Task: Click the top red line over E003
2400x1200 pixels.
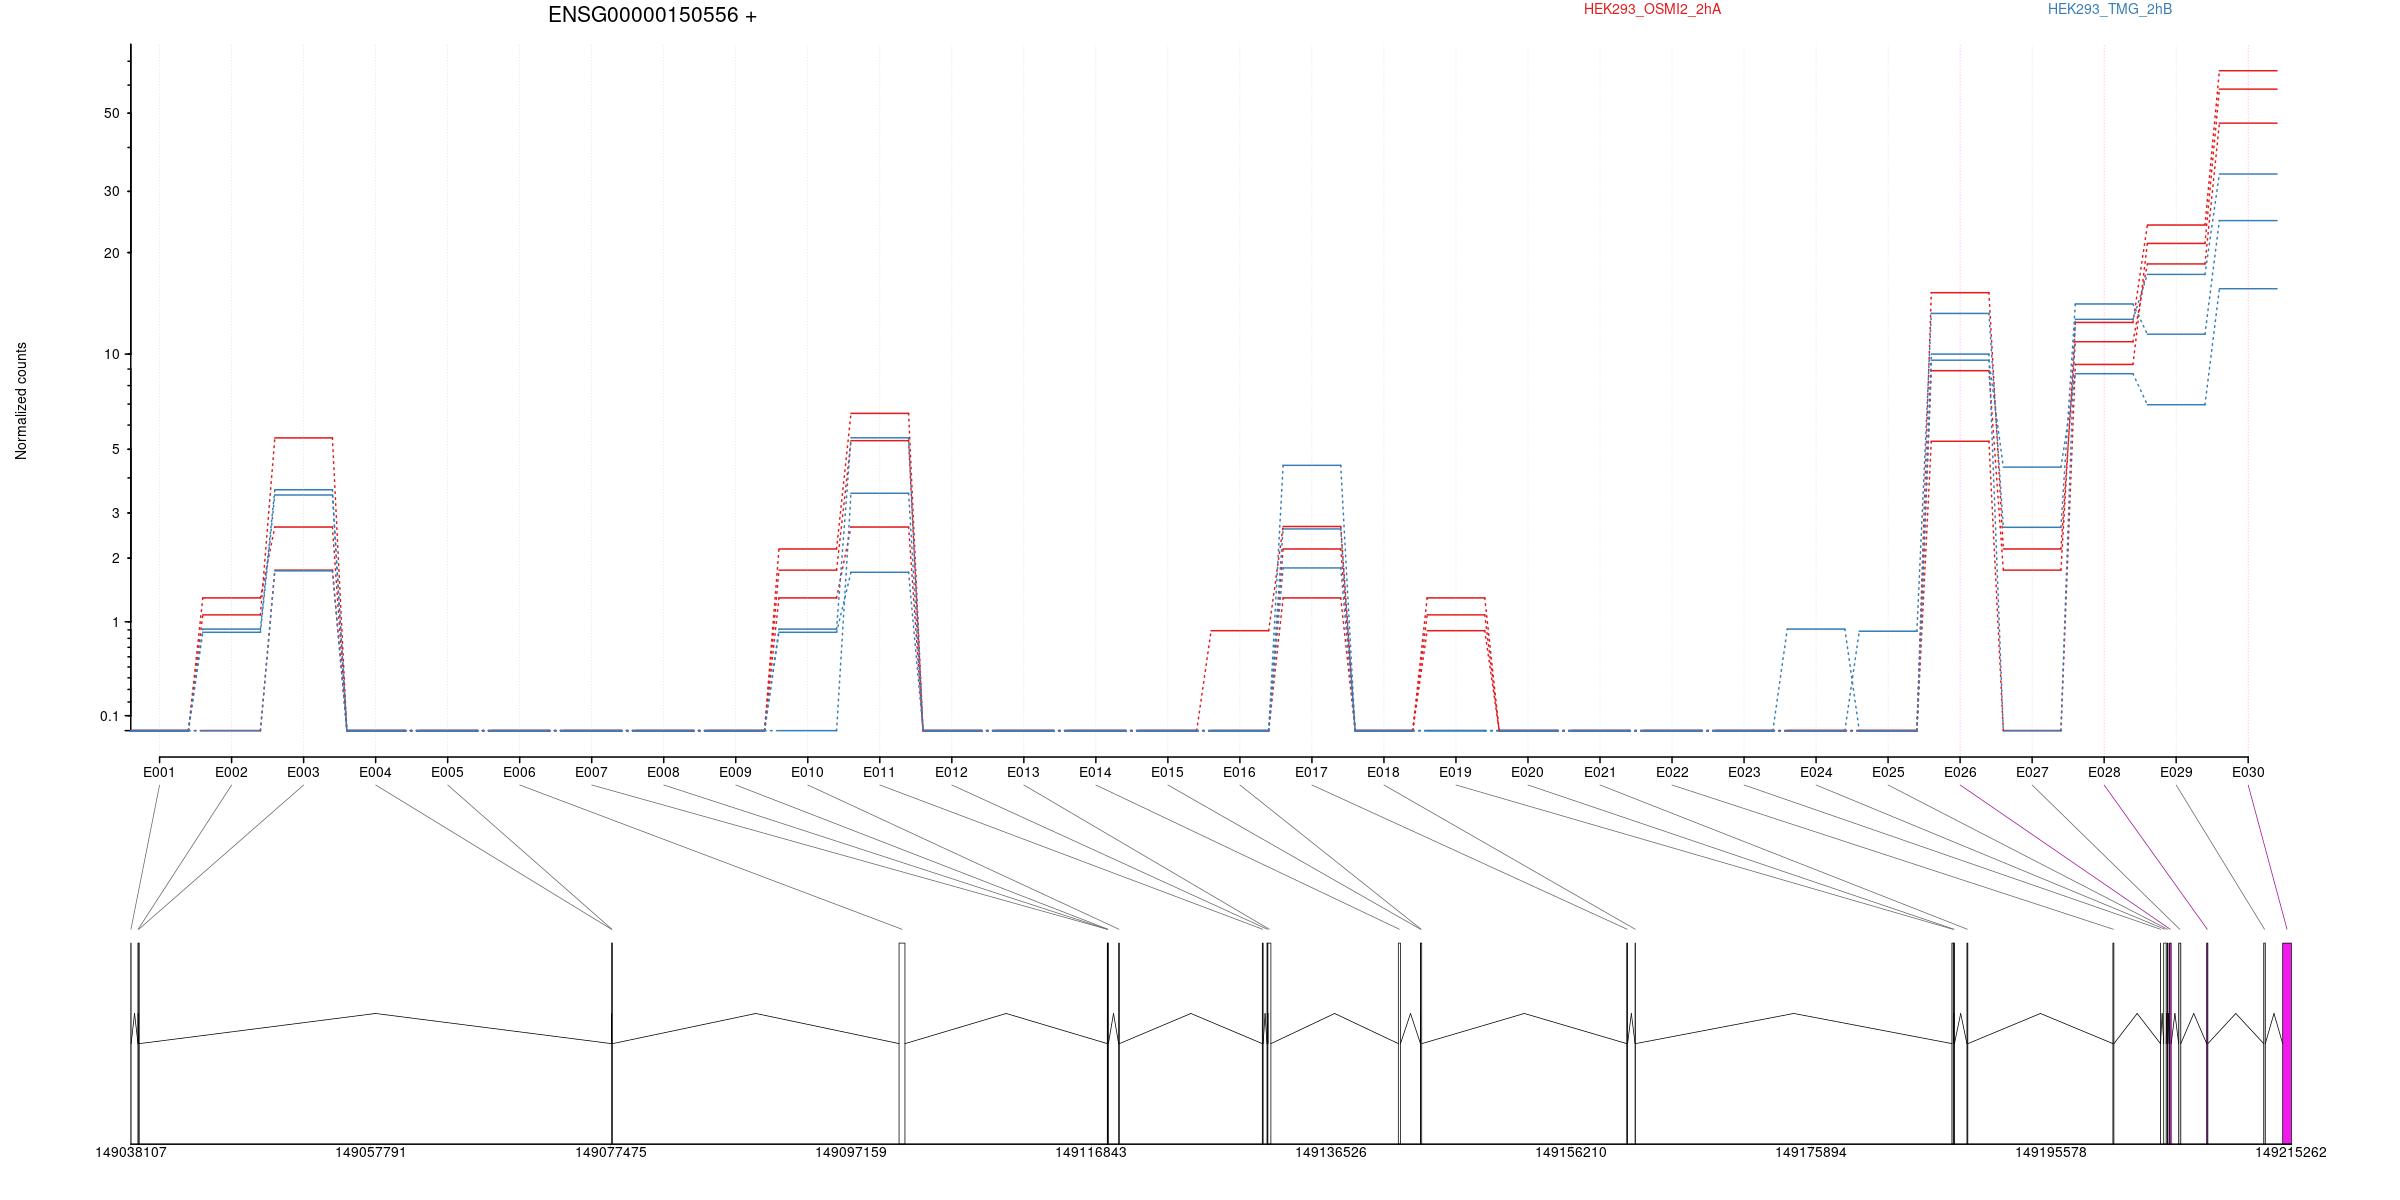Action: 303,438
